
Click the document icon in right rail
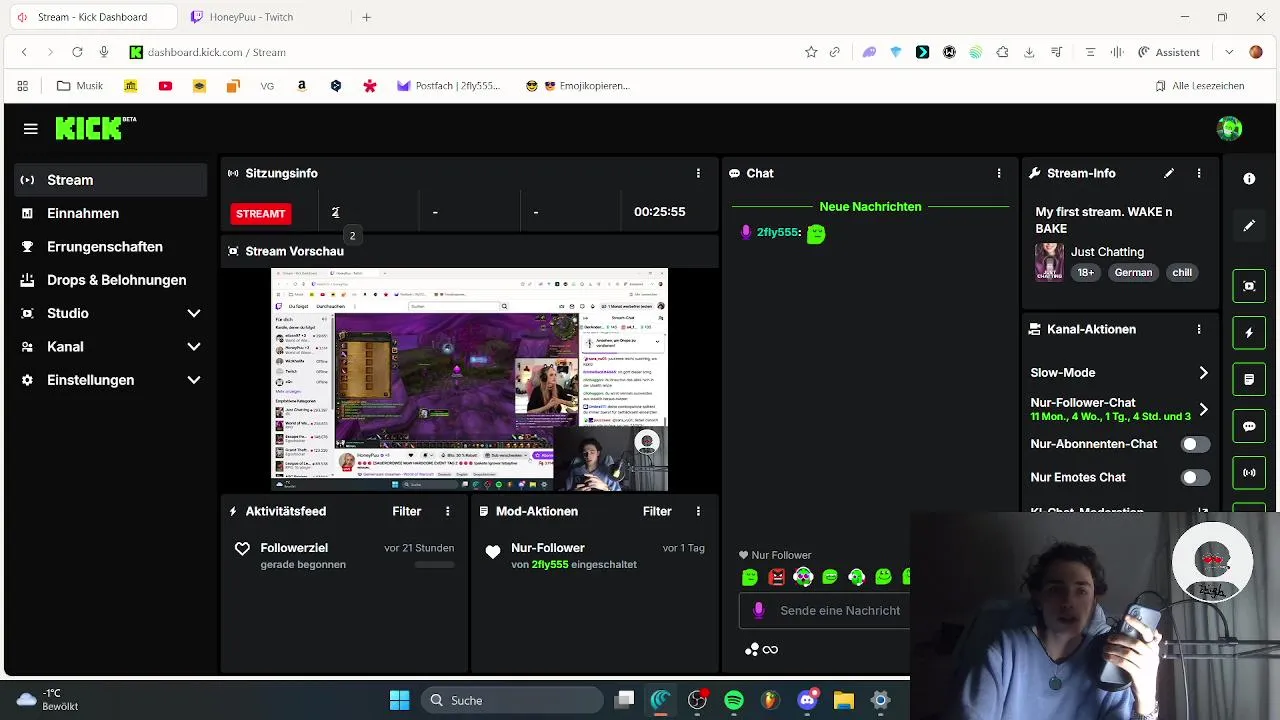point(1249,380)
